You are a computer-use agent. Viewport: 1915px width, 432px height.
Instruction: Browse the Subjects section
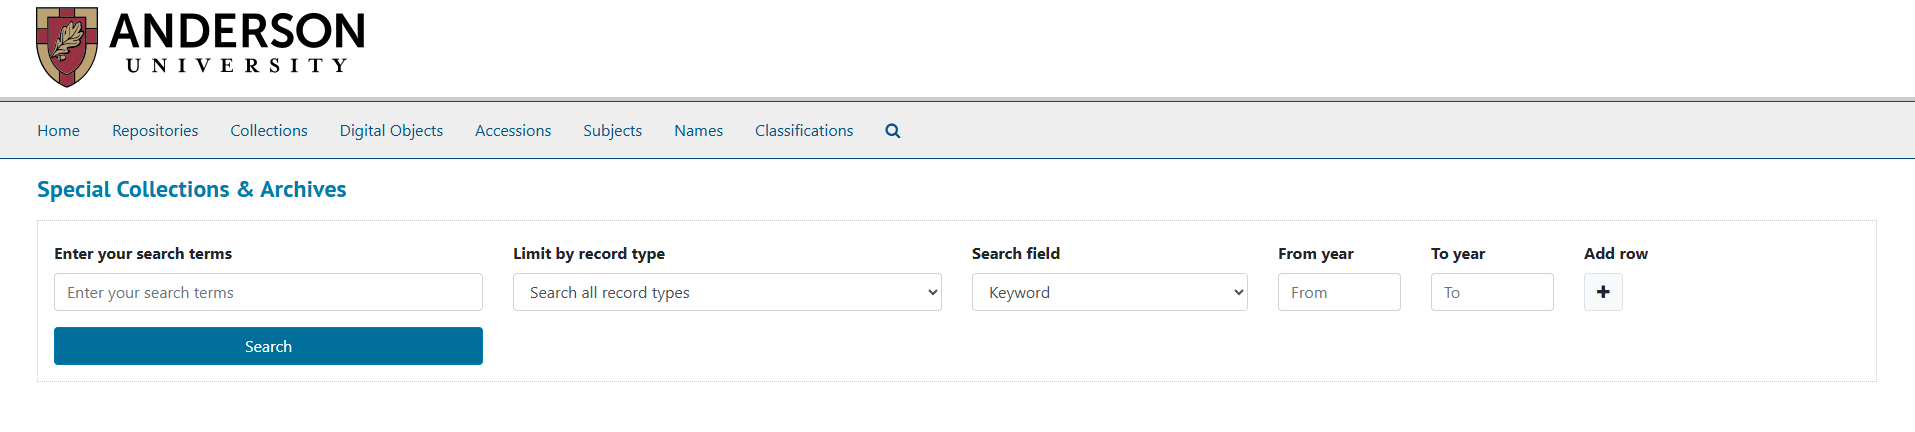tap(612, 131)
